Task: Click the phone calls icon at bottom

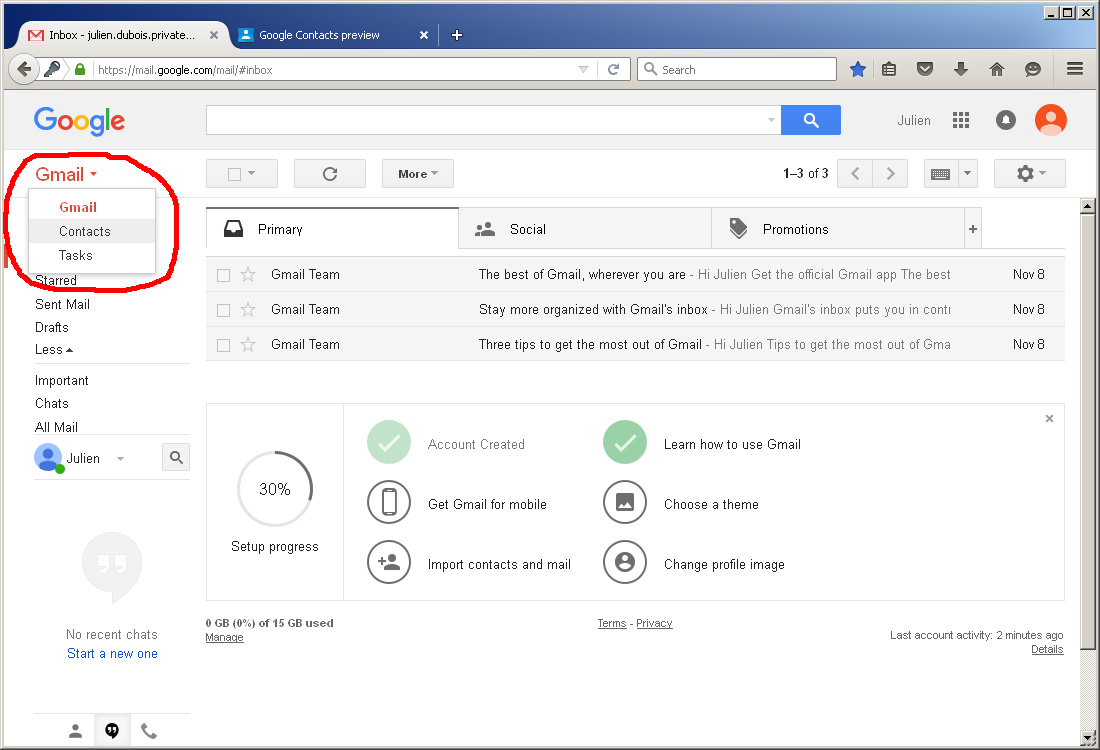Action: tap(149, 731)
